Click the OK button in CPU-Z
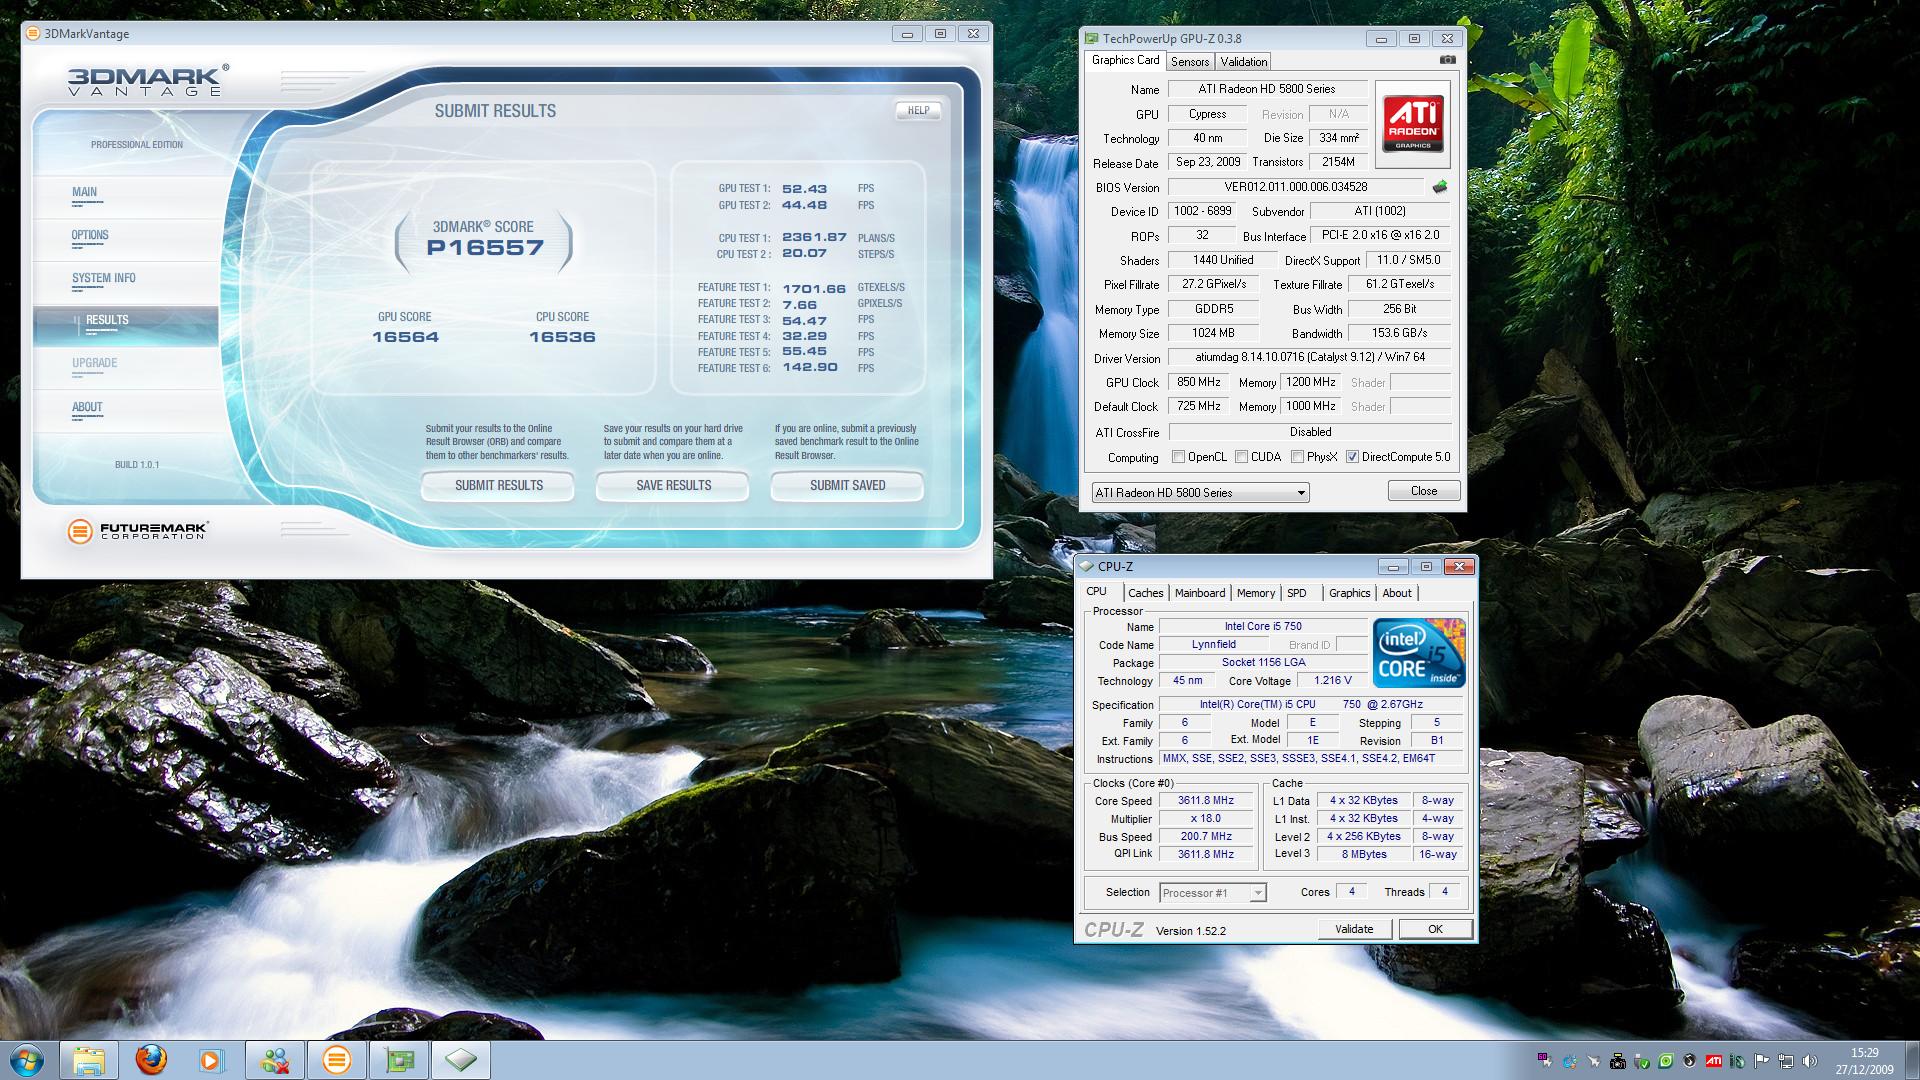1920x1080 pixels. pos(1435,929)
